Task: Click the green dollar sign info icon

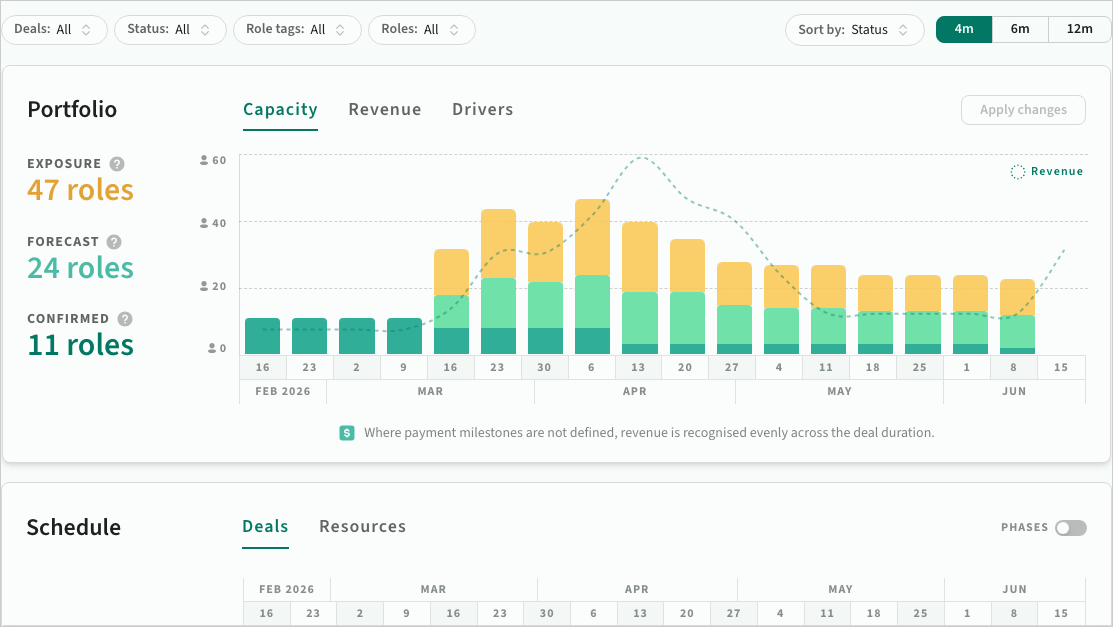Action: click(x=347, y=433)
